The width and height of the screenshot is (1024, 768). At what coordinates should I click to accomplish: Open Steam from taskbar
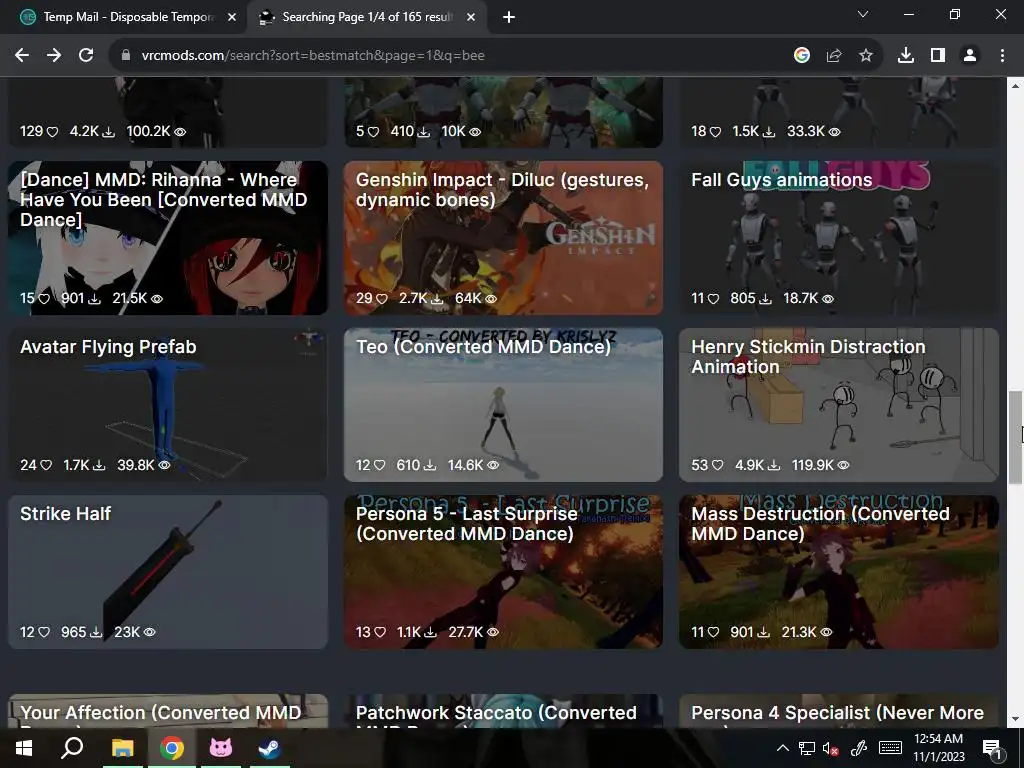point(269,748)
